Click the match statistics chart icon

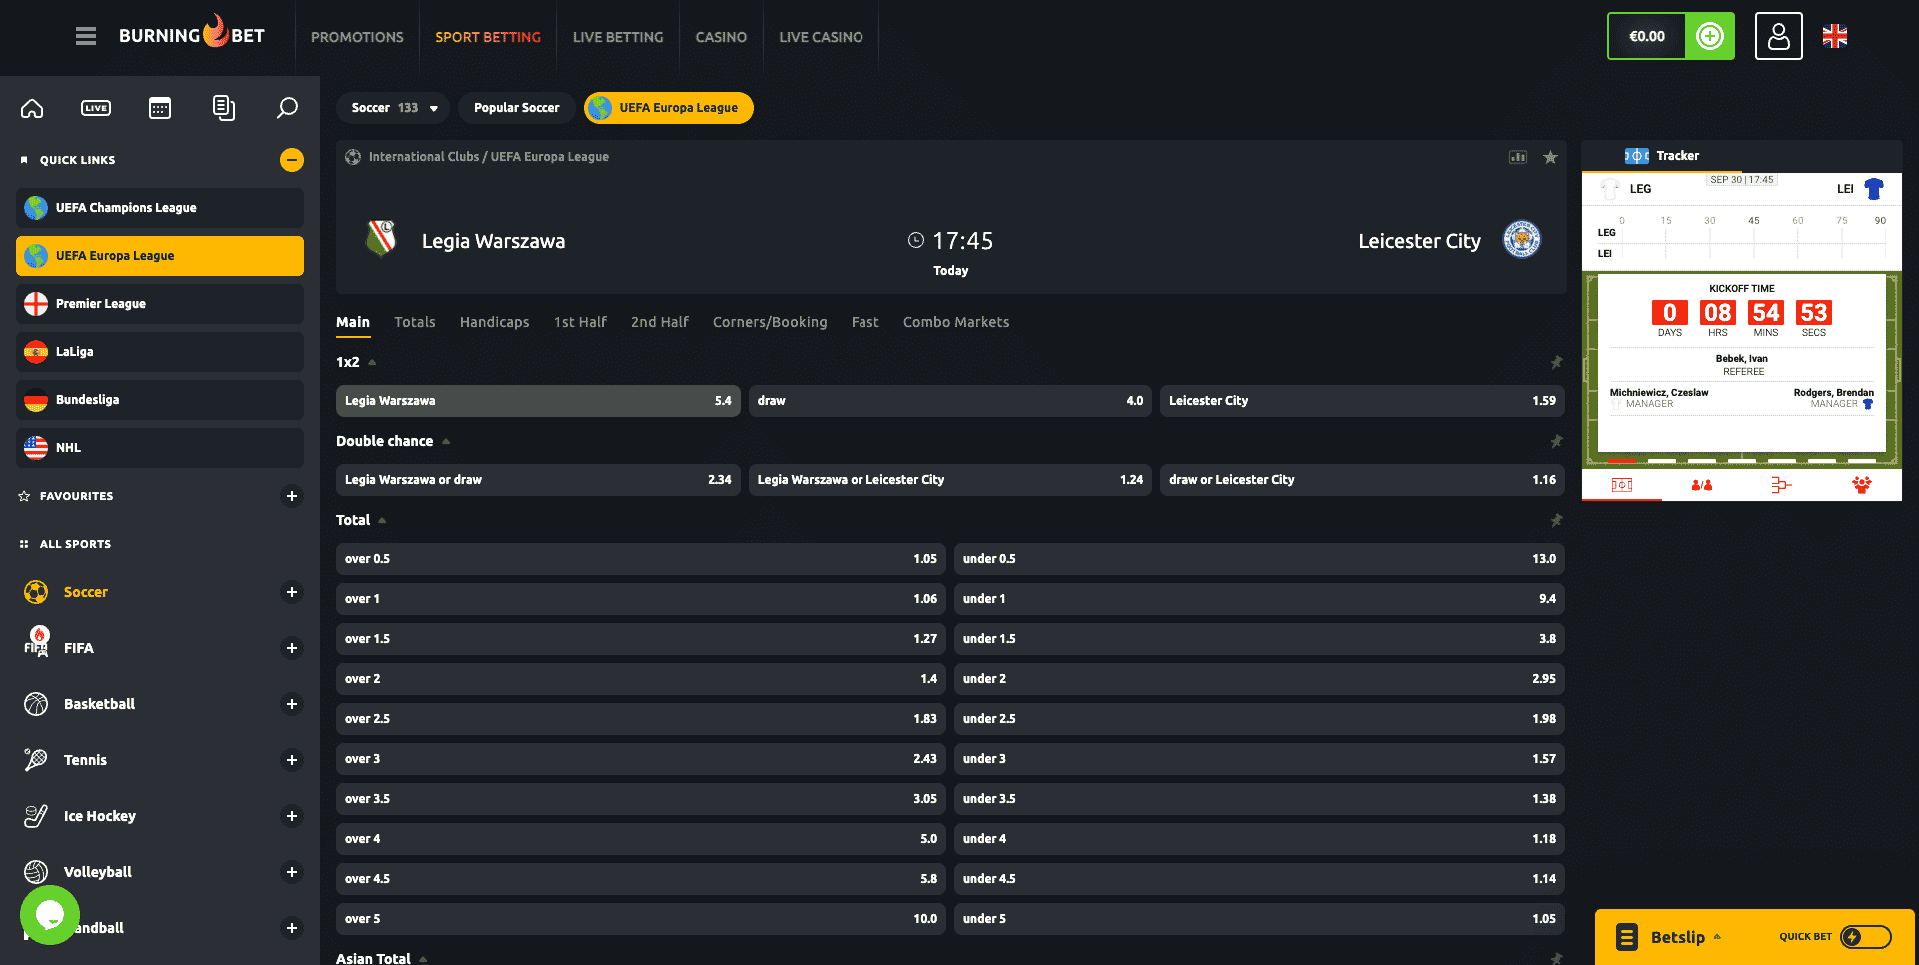(x=1518, y=157)
